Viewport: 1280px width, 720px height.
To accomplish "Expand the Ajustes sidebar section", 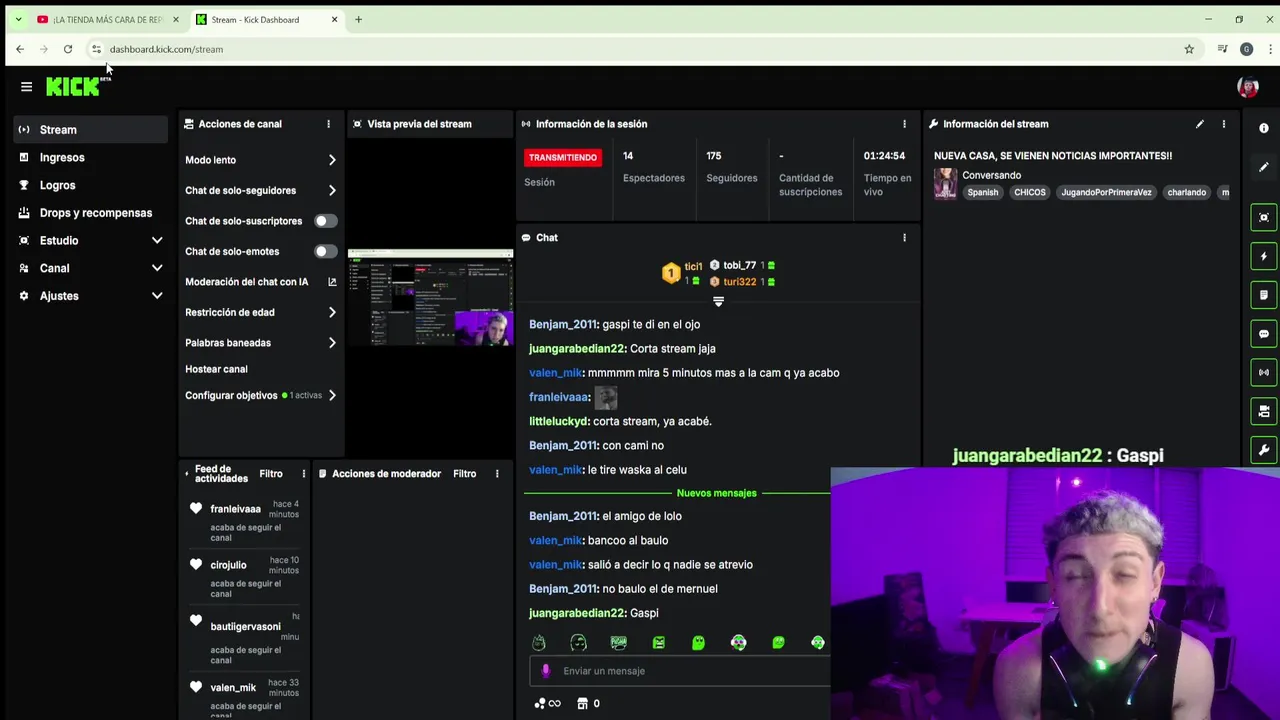I will (156, 296).
